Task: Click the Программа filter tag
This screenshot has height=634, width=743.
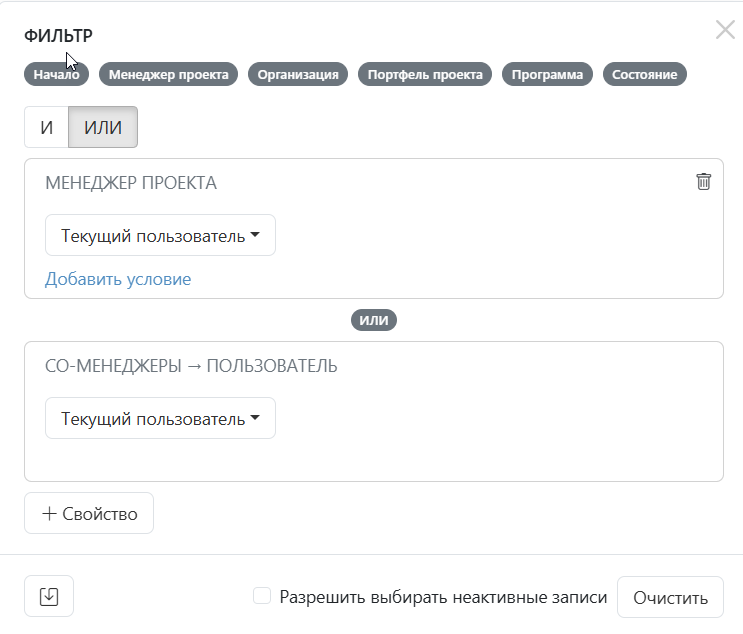Action: coord(547,74)
